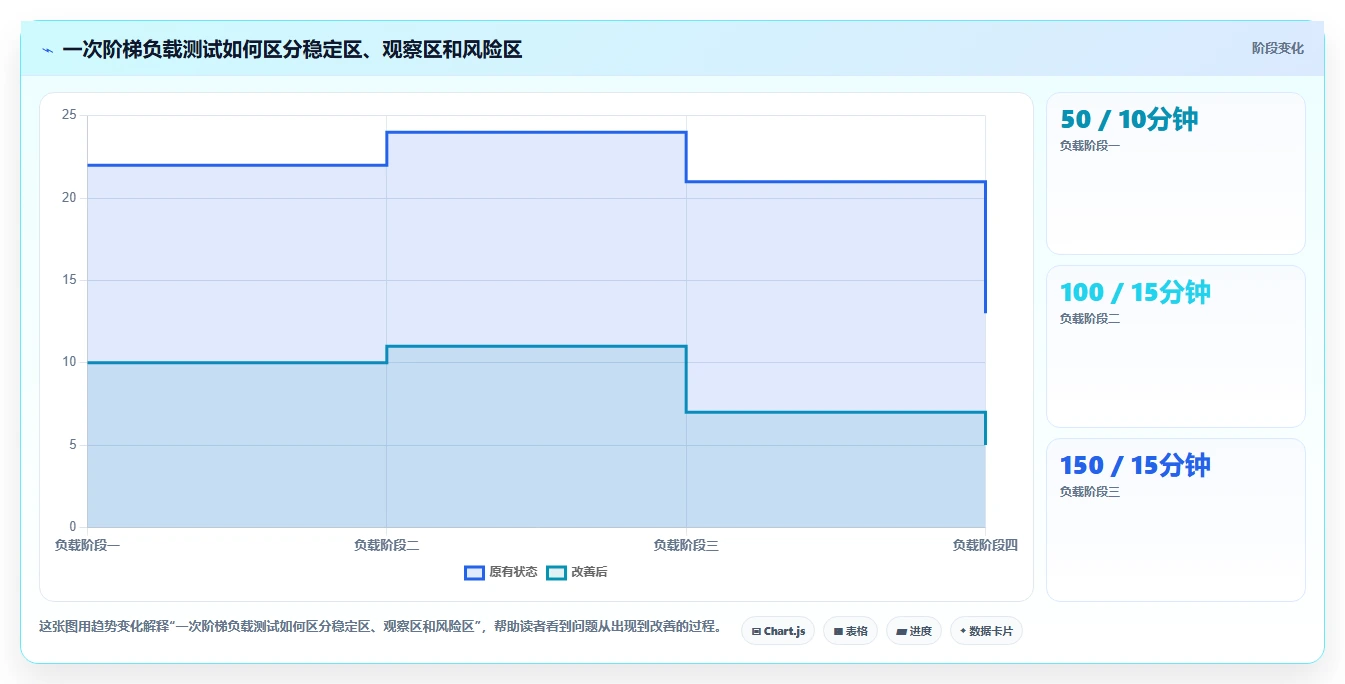1345x684 pixels.
Task: Click the 阶段变化 label in header
Action: click(x=1277, y=48)
